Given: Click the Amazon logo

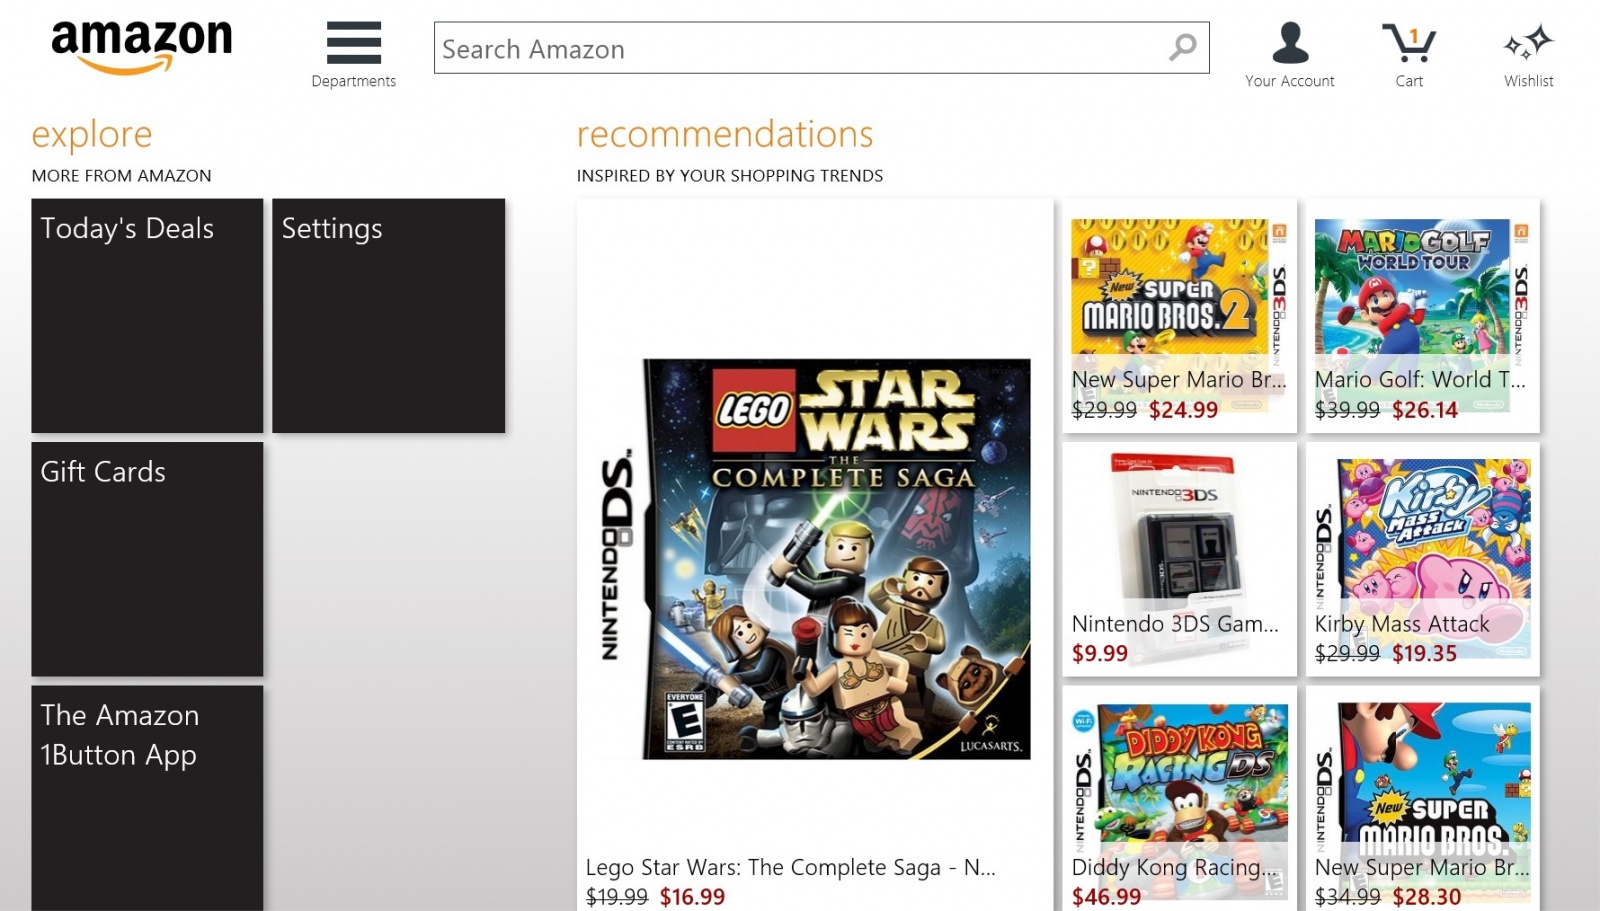Looking at the screenshot, I should point(141,46).
